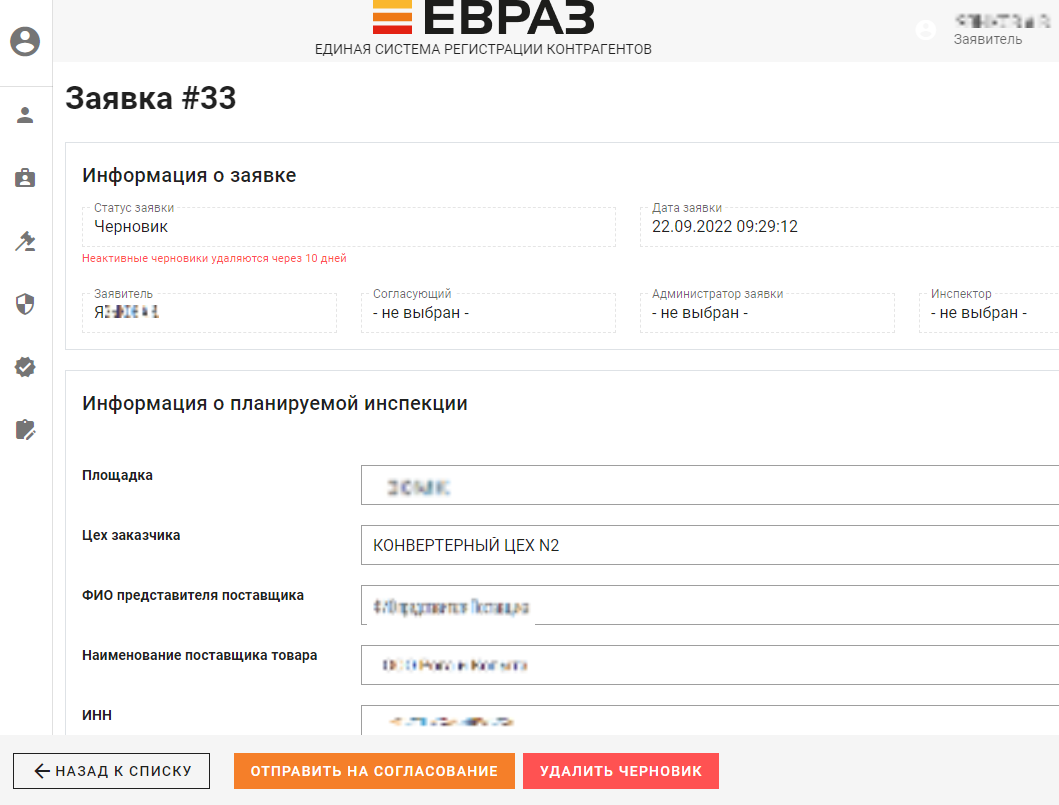Image resolution: width=1059 pixels, height=805 pixels.
Task: Click the large account circle icon in sidebar
Action: point(25,42)
